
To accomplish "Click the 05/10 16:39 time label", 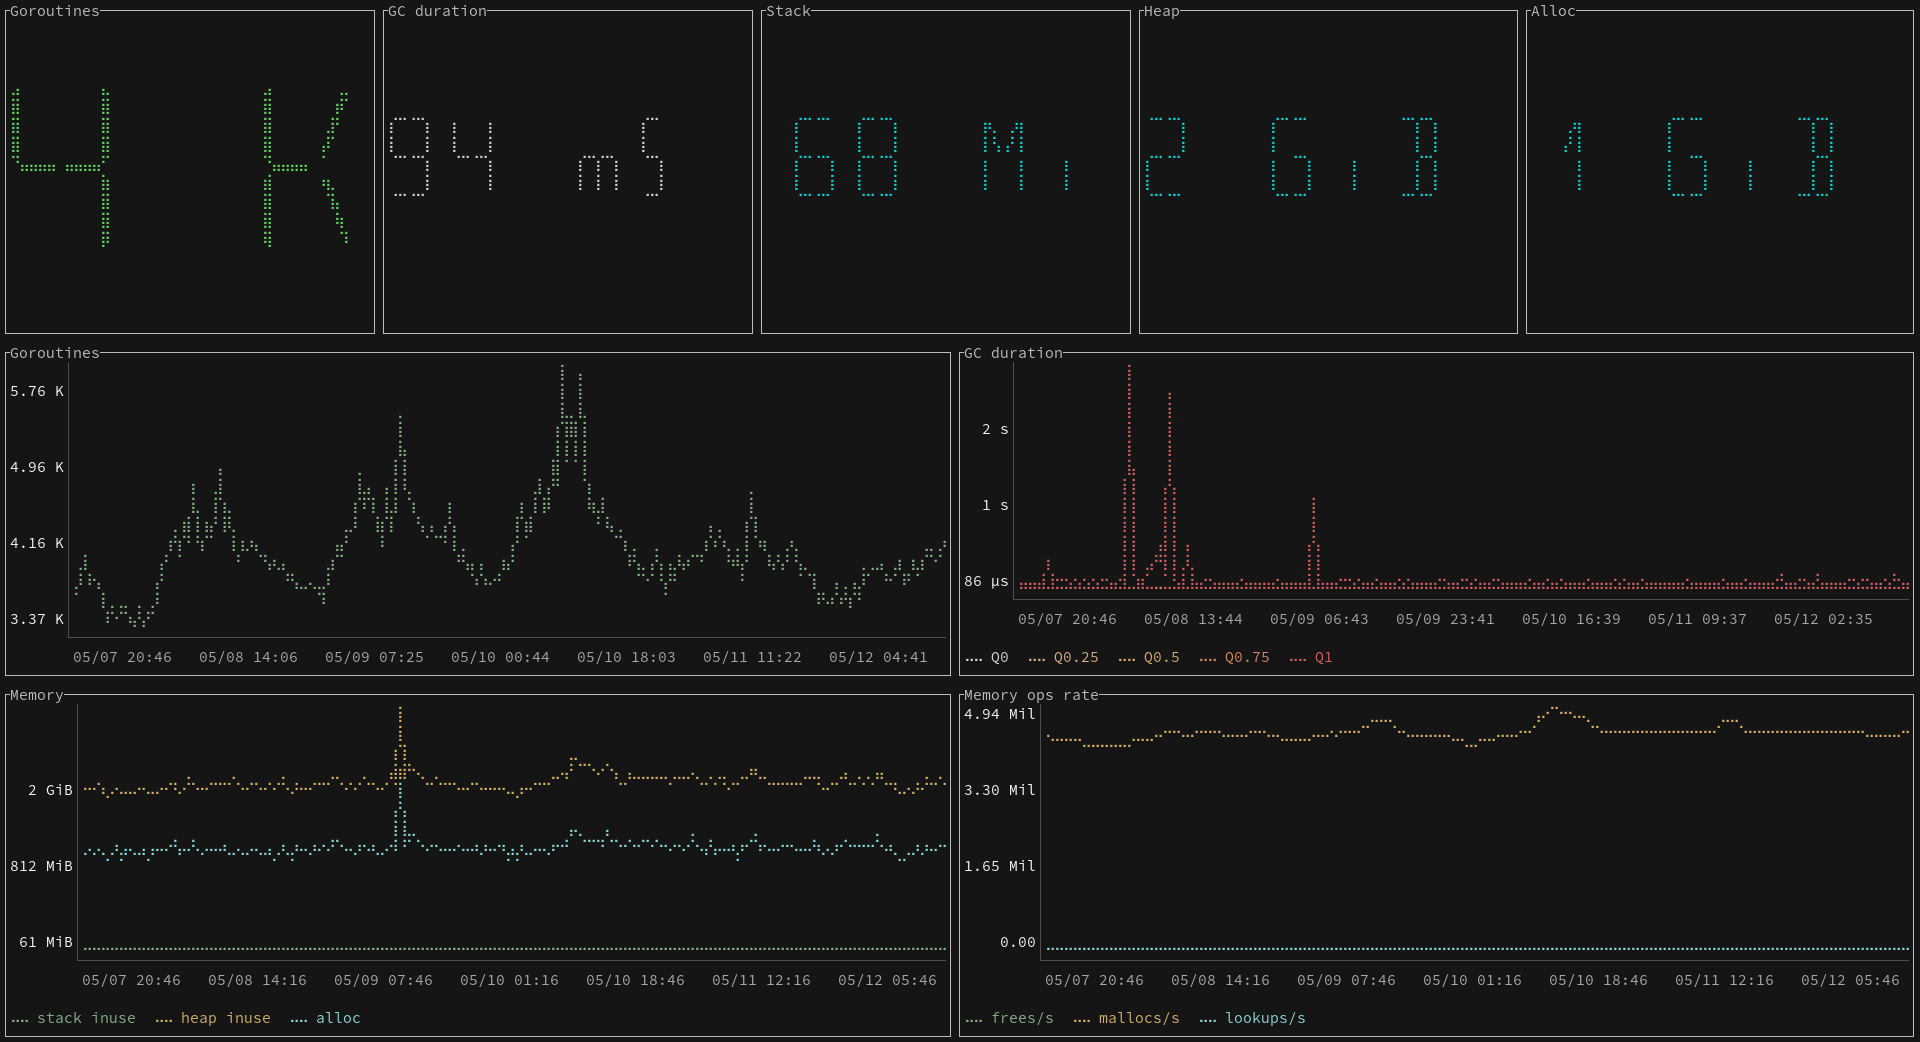I will coord(1571,619).
